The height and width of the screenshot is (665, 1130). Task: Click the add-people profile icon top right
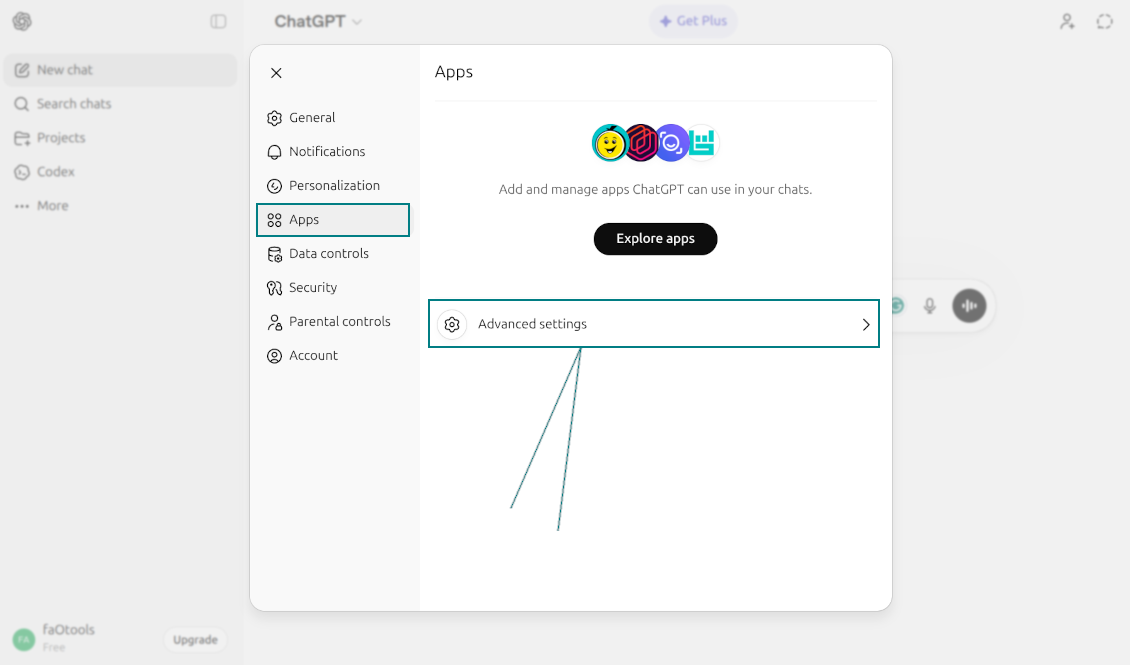[1067, 20]
